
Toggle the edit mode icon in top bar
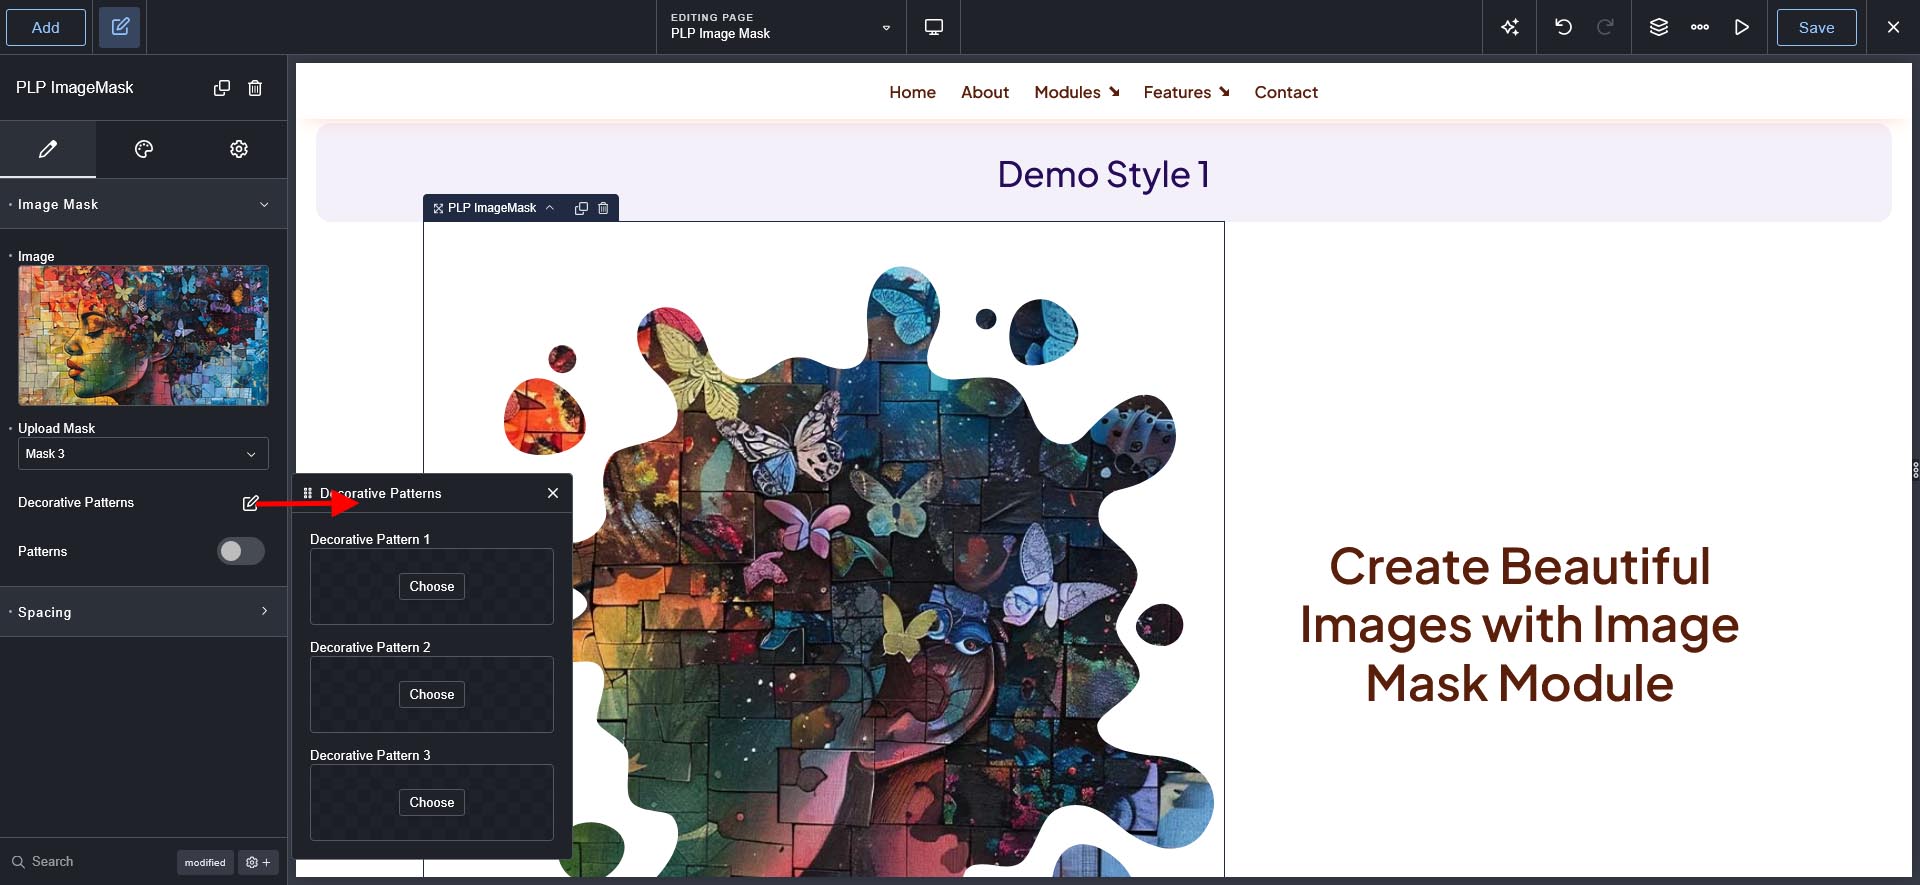(x=120, y=27)
